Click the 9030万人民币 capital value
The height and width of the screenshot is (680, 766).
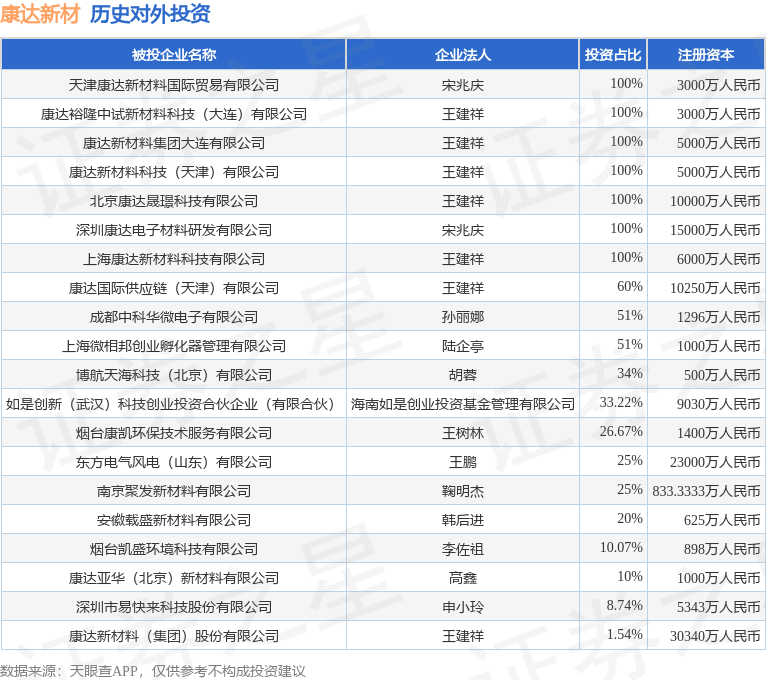(719, 404)
